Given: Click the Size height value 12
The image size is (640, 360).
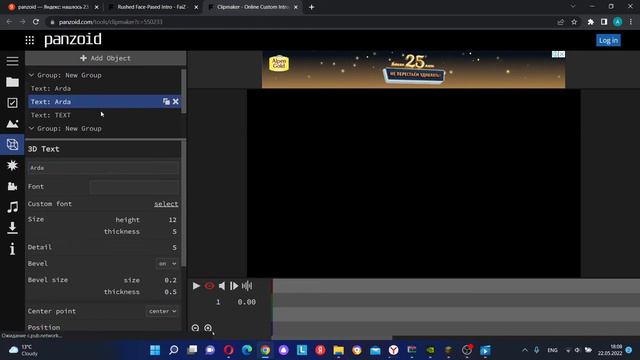Looking at the screenshot, I should [172, 220].
